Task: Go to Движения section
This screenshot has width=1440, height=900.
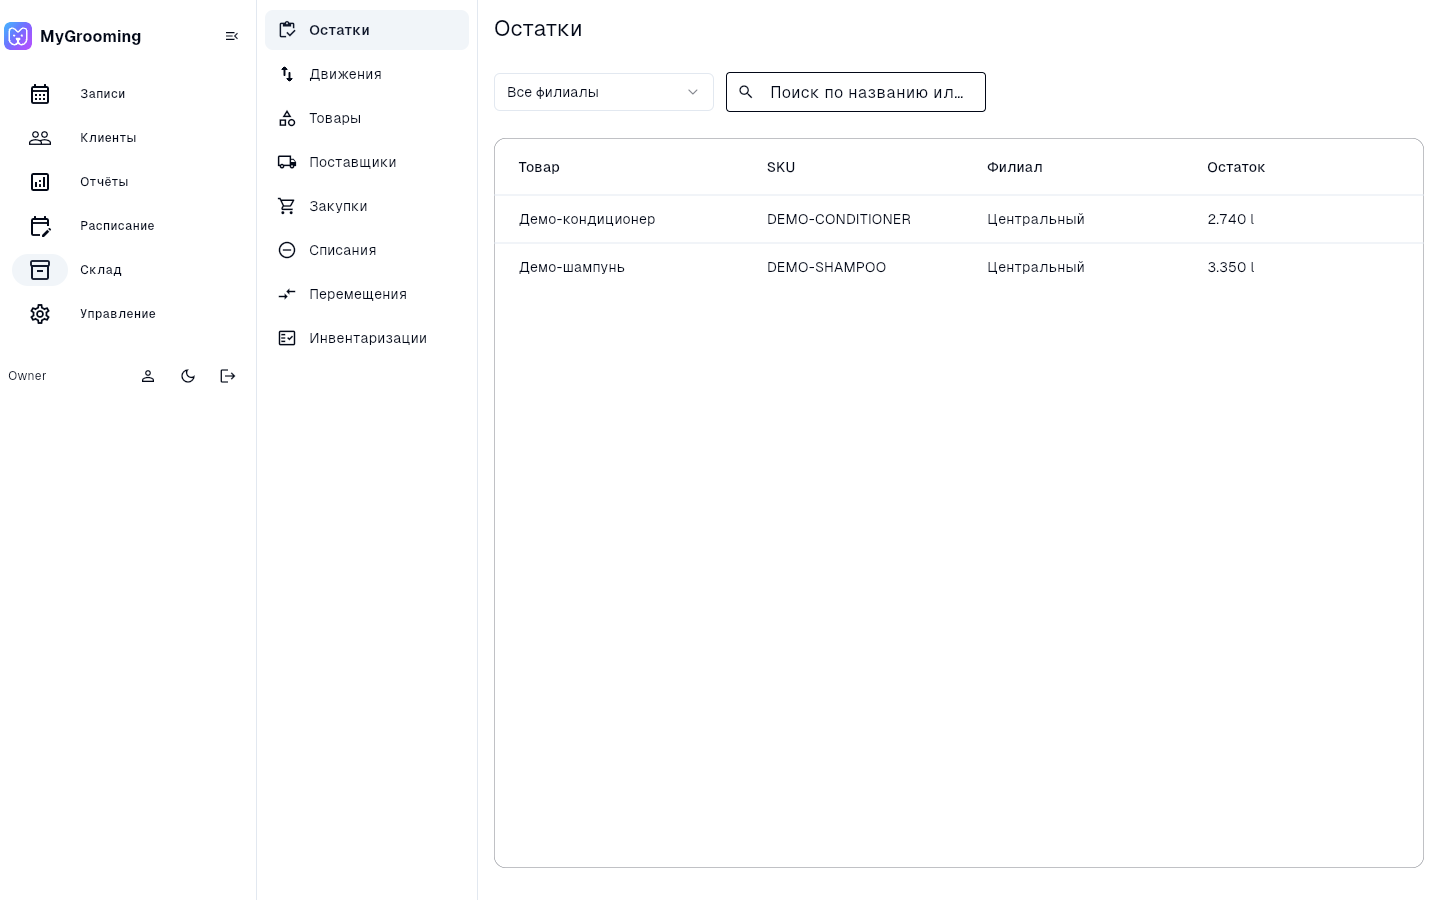Action: pos(367,74)
